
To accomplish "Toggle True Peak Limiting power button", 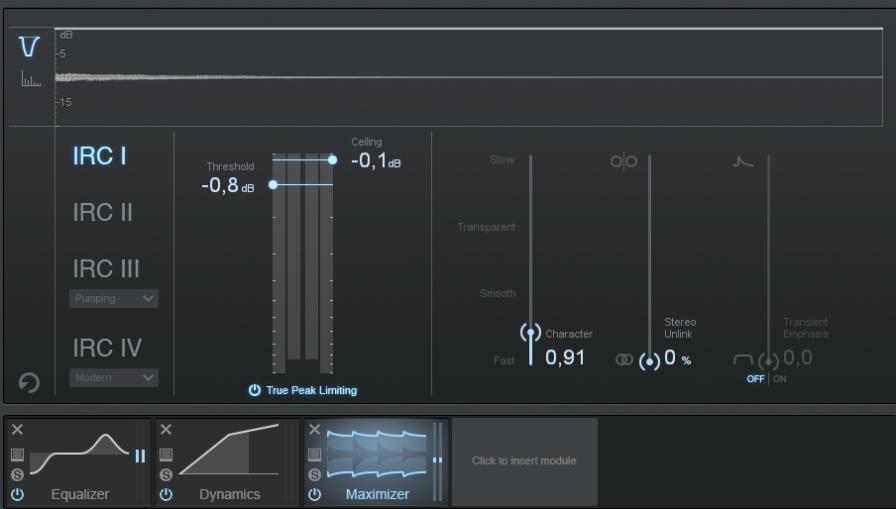I will pos(254,390).
